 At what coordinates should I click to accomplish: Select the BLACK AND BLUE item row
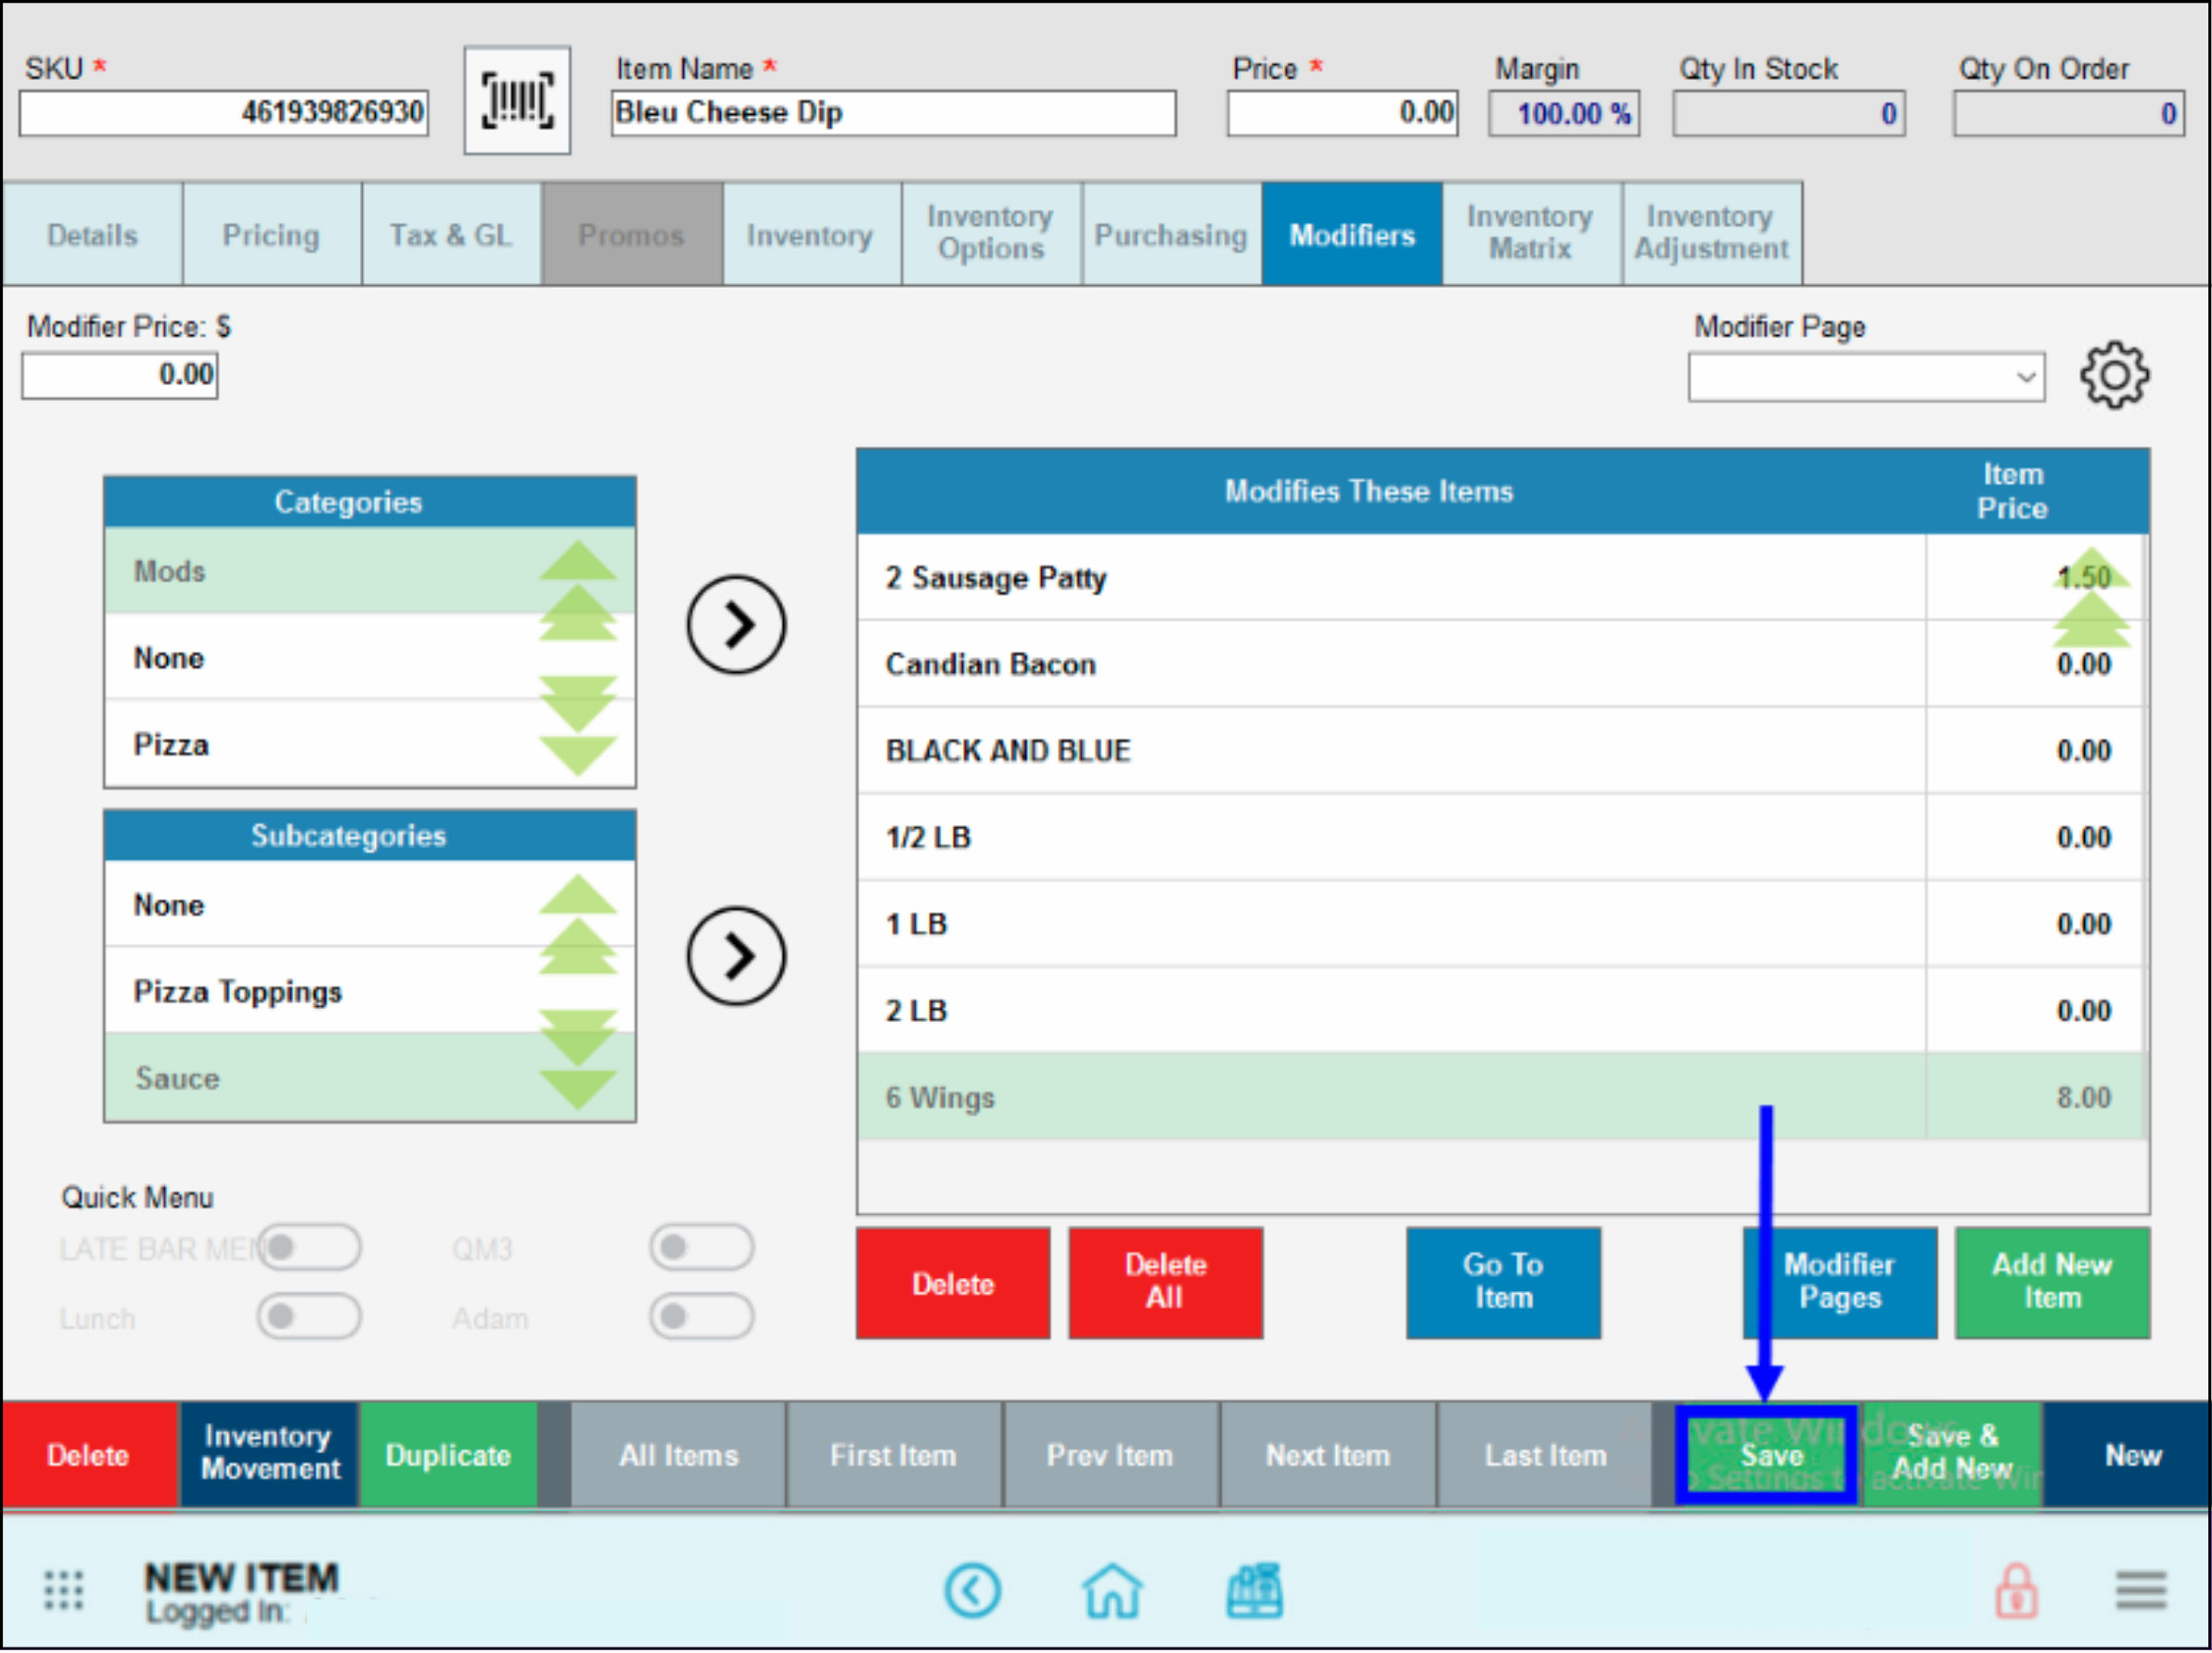1502,751
